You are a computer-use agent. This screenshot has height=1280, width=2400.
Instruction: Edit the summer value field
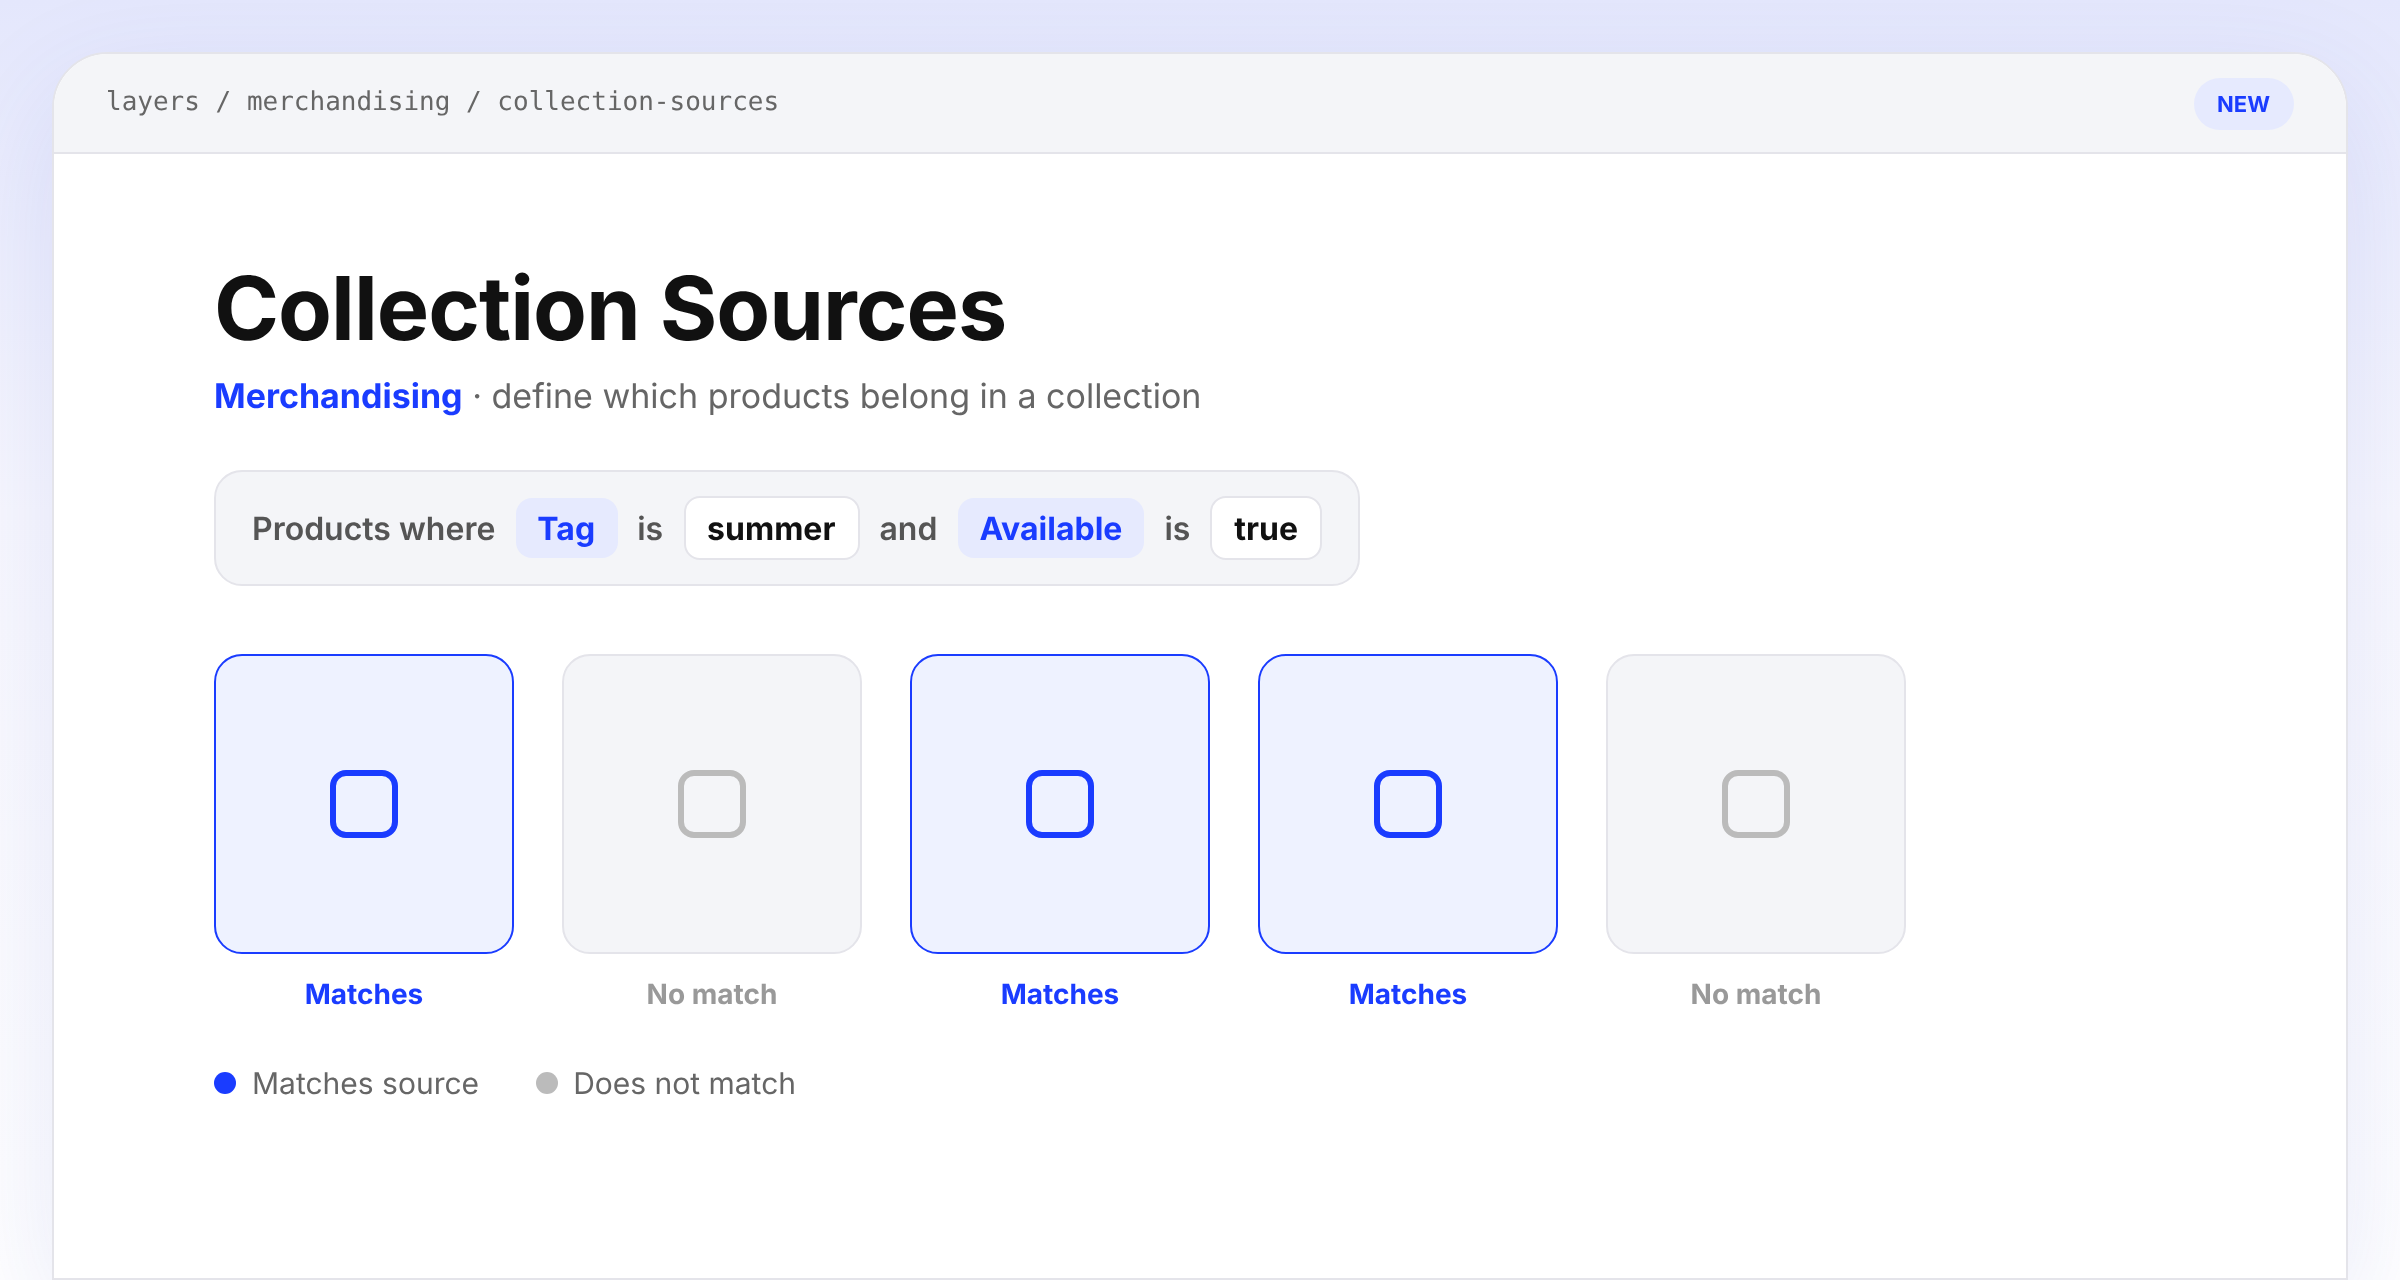pyautogui.click(x=771, y=528)
